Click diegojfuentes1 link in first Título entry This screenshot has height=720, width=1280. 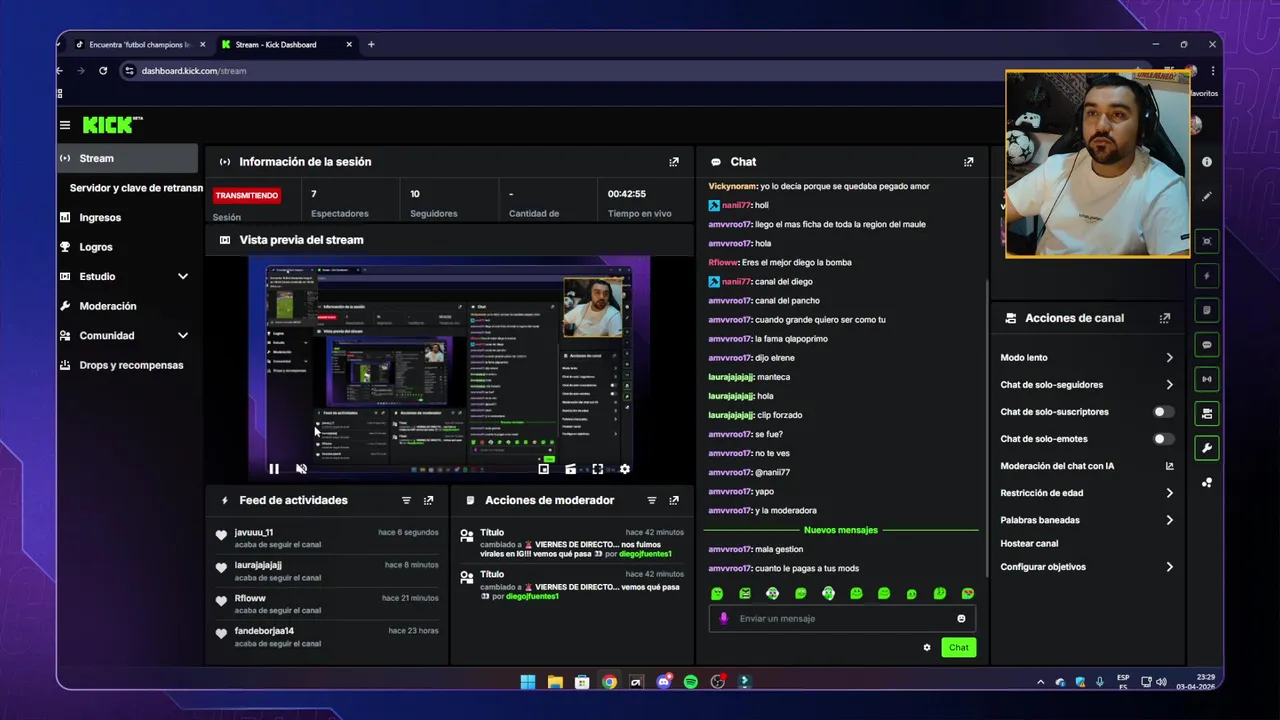pyautogui.click(x=645, y=554)
